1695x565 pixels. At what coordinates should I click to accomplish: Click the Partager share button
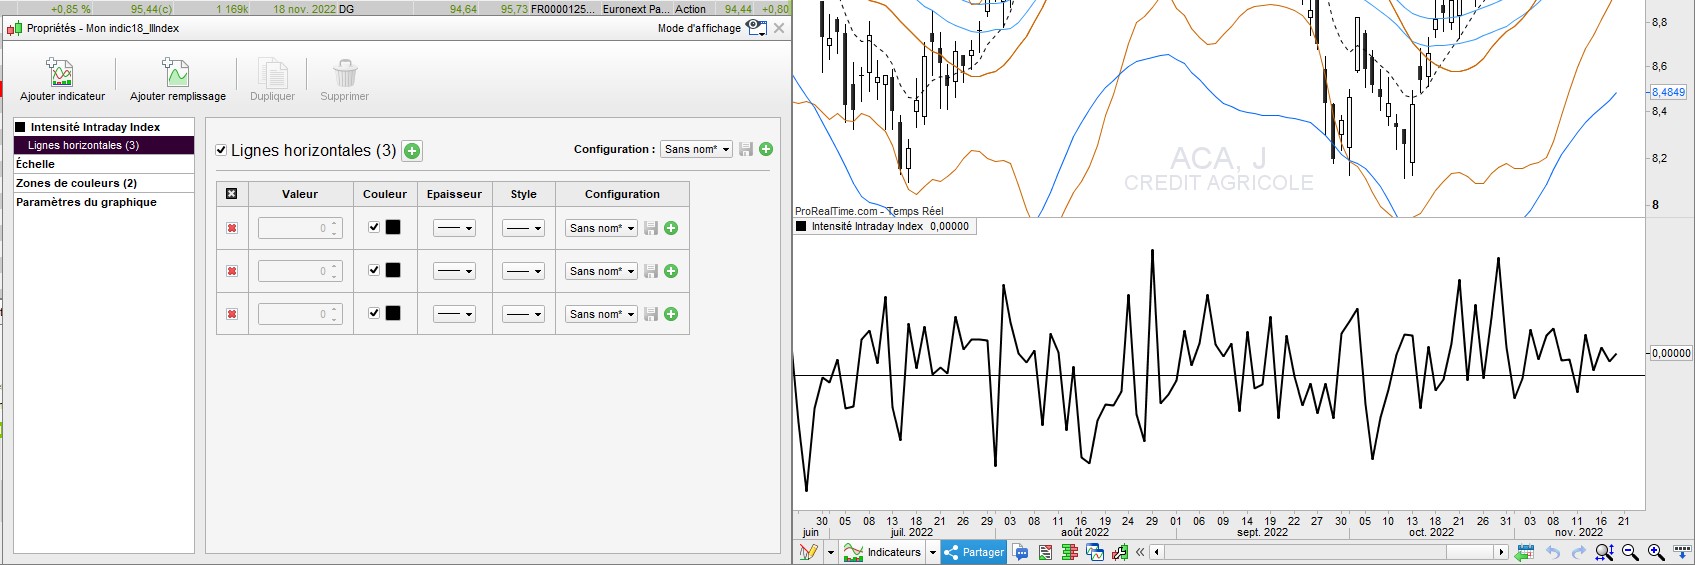[x=973, y=552]
